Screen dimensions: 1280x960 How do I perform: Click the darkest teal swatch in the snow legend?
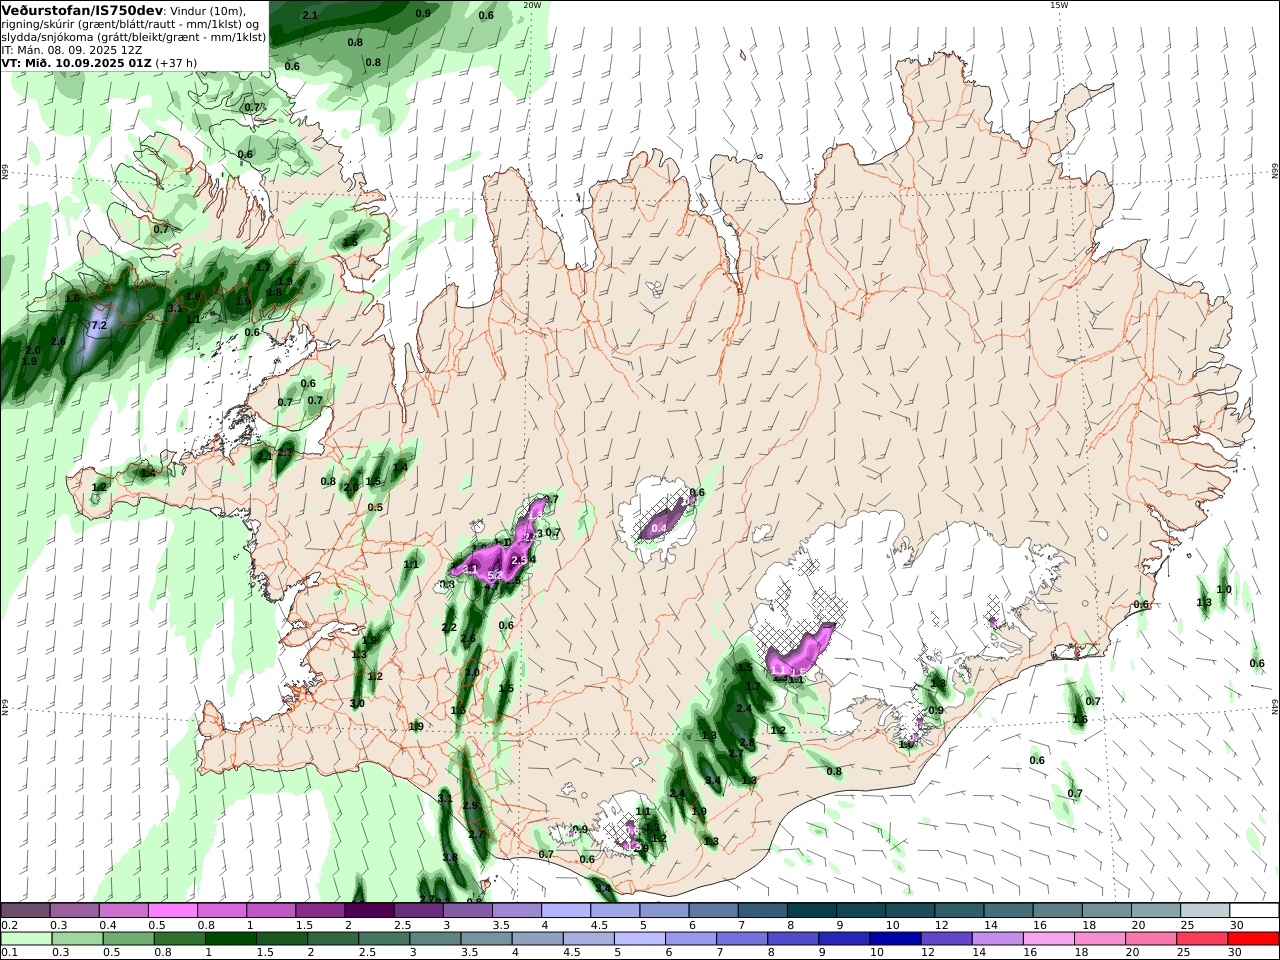coord(811,911)
